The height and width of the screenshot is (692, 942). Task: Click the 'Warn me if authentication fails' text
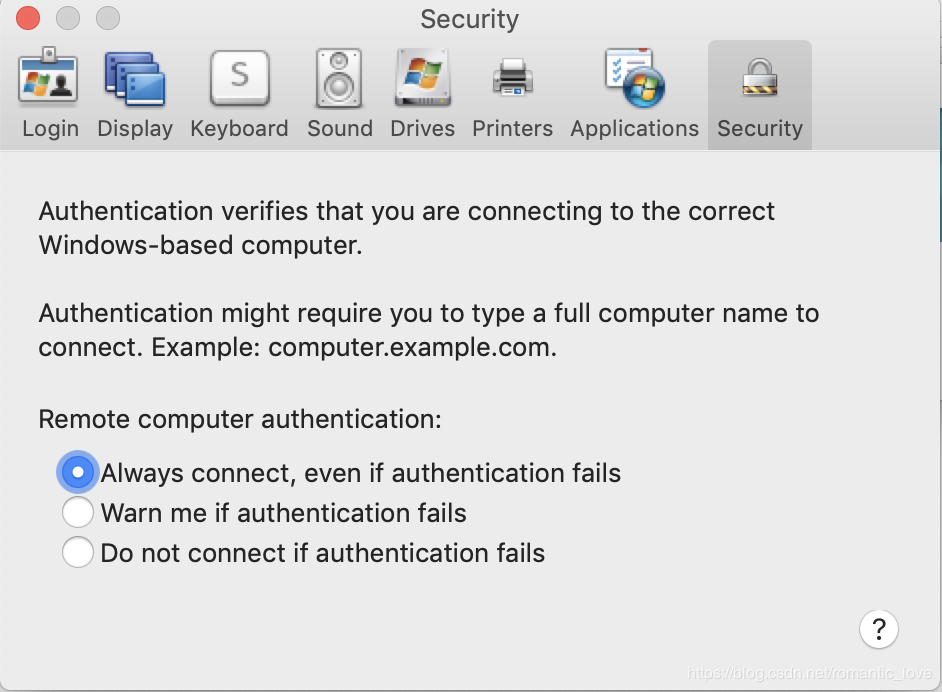[x=283, y=513]
